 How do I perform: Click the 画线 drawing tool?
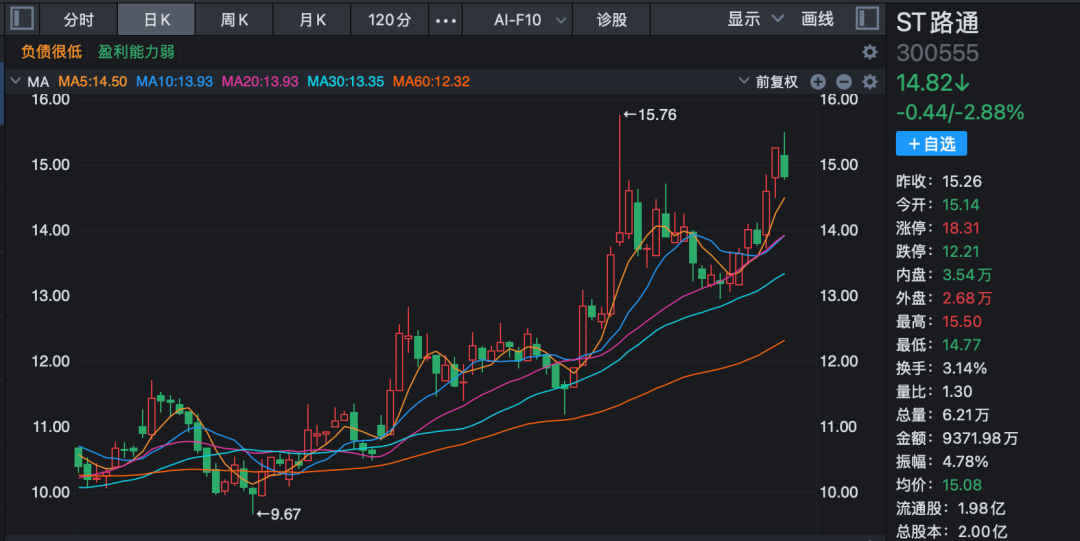[x=817, y=19]
